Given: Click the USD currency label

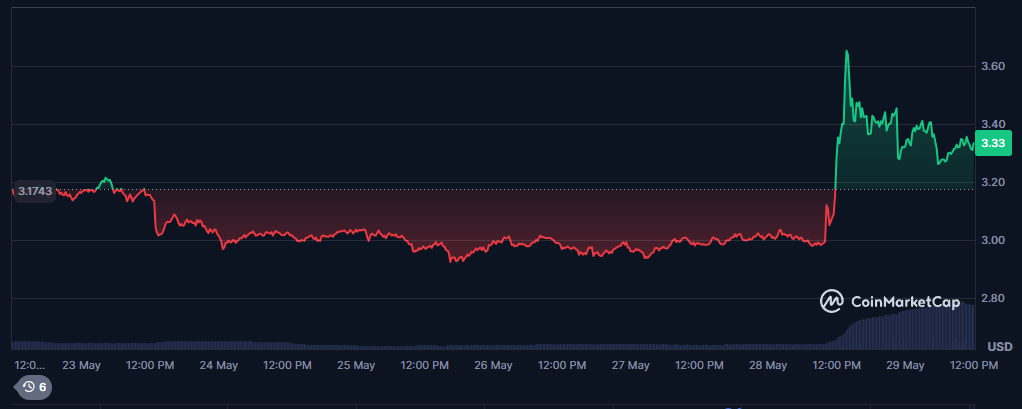Looking at the screenshot, I should pyautogui.click(x=1000, y=346).
